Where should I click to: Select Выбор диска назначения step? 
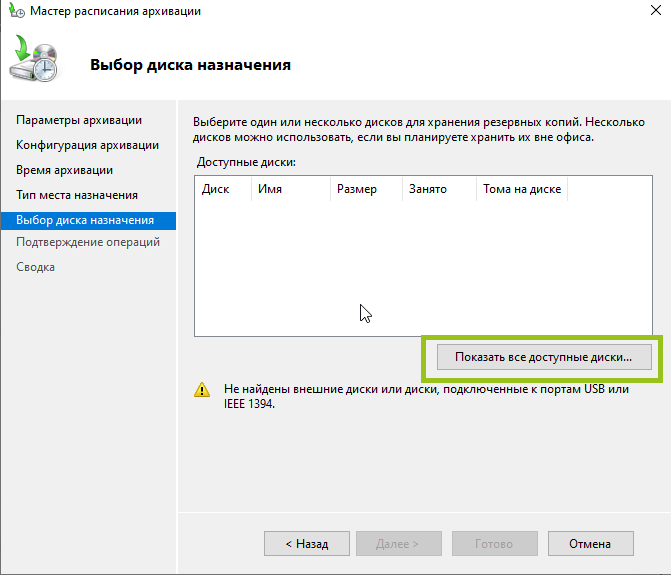click(89, 220)
